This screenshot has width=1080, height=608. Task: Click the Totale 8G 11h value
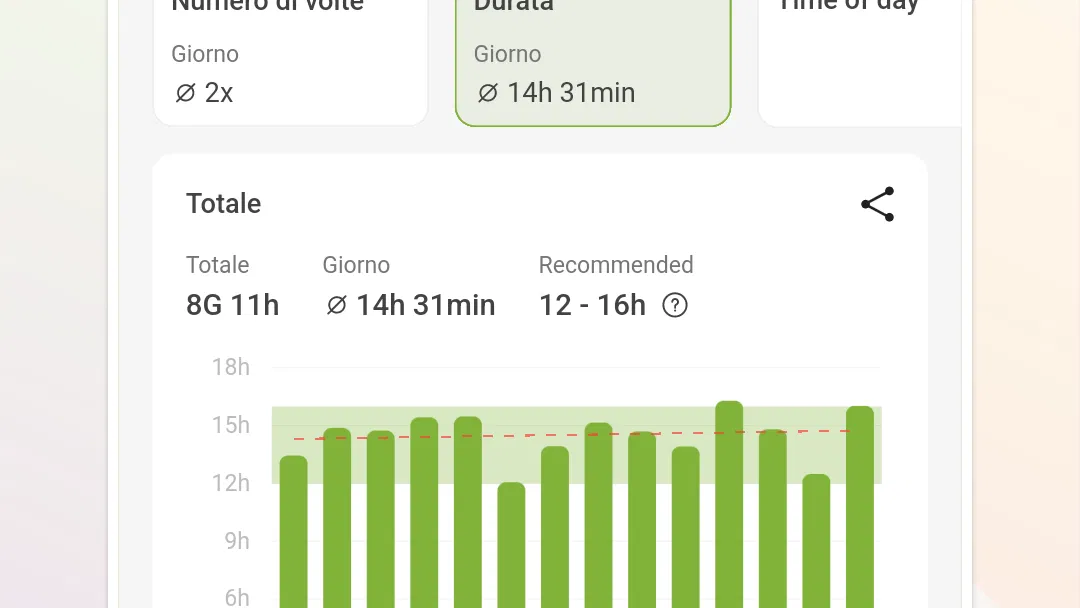(233, 305)
